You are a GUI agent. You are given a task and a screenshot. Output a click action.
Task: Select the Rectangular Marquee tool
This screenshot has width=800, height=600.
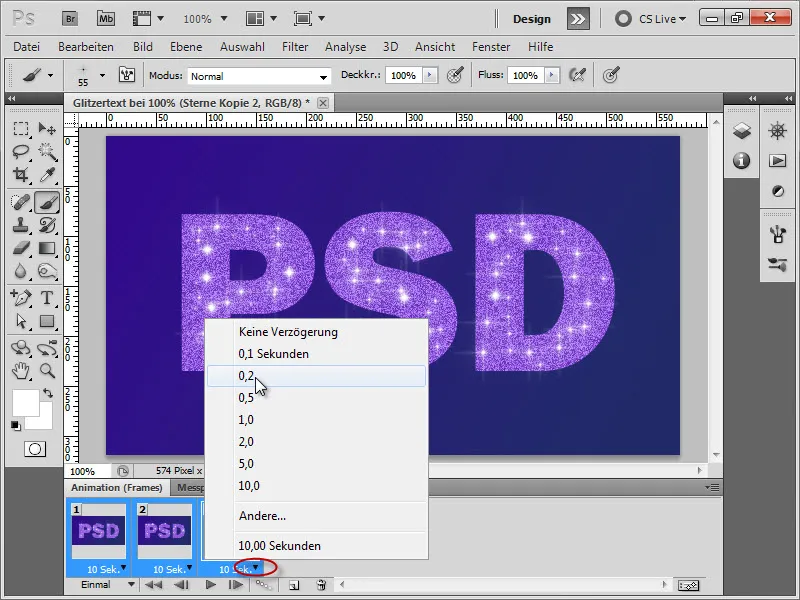tap(21, 129)
